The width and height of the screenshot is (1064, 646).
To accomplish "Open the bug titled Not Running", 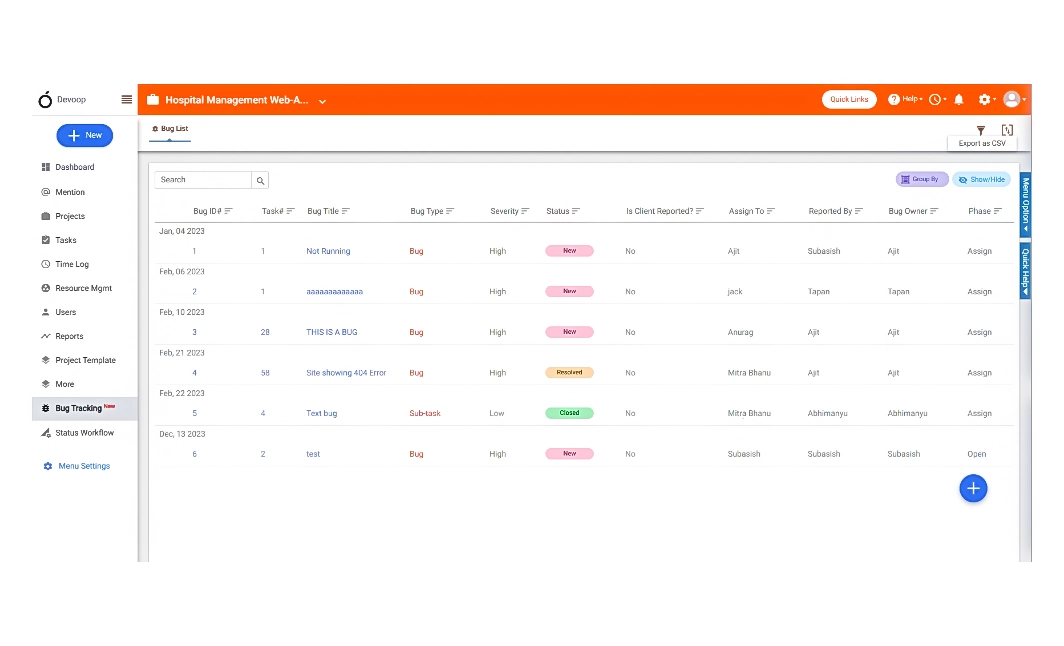I will (x=328, y=251).
